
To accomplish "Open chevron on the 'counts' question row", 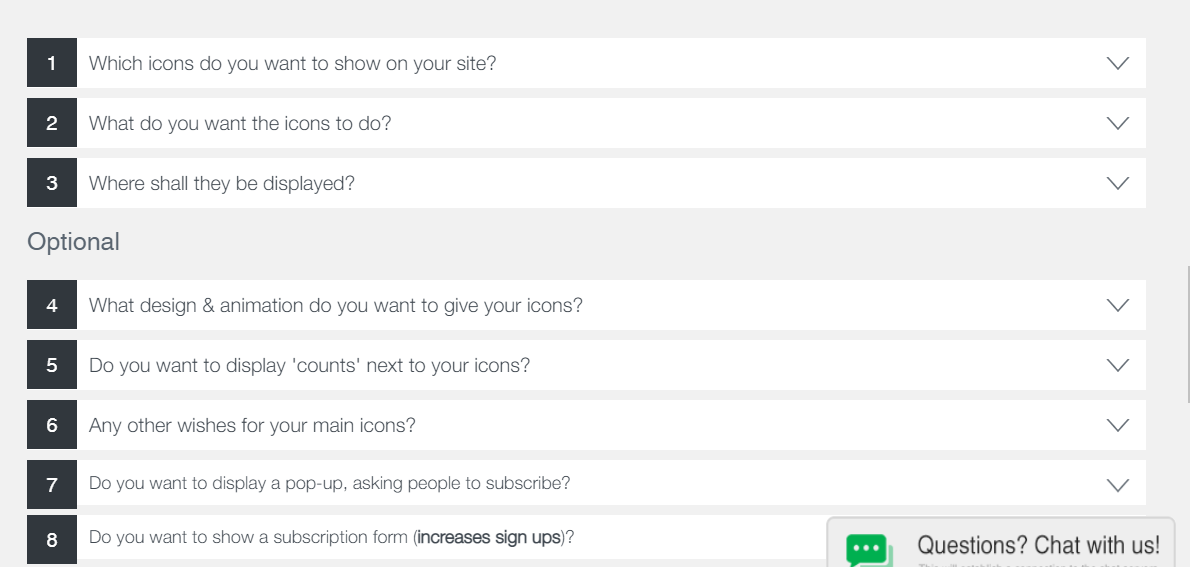I will coord(1118,365).
